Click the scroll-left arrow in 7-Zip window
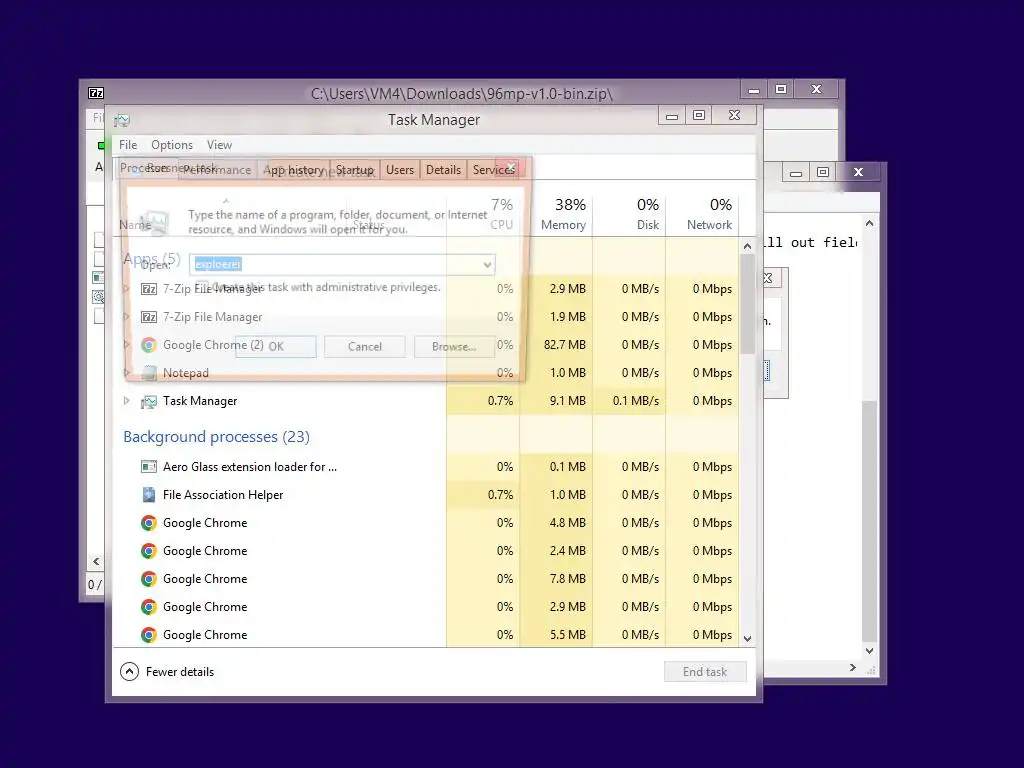The height and width of the screenshot is (768, 1024). coord(96,562)
